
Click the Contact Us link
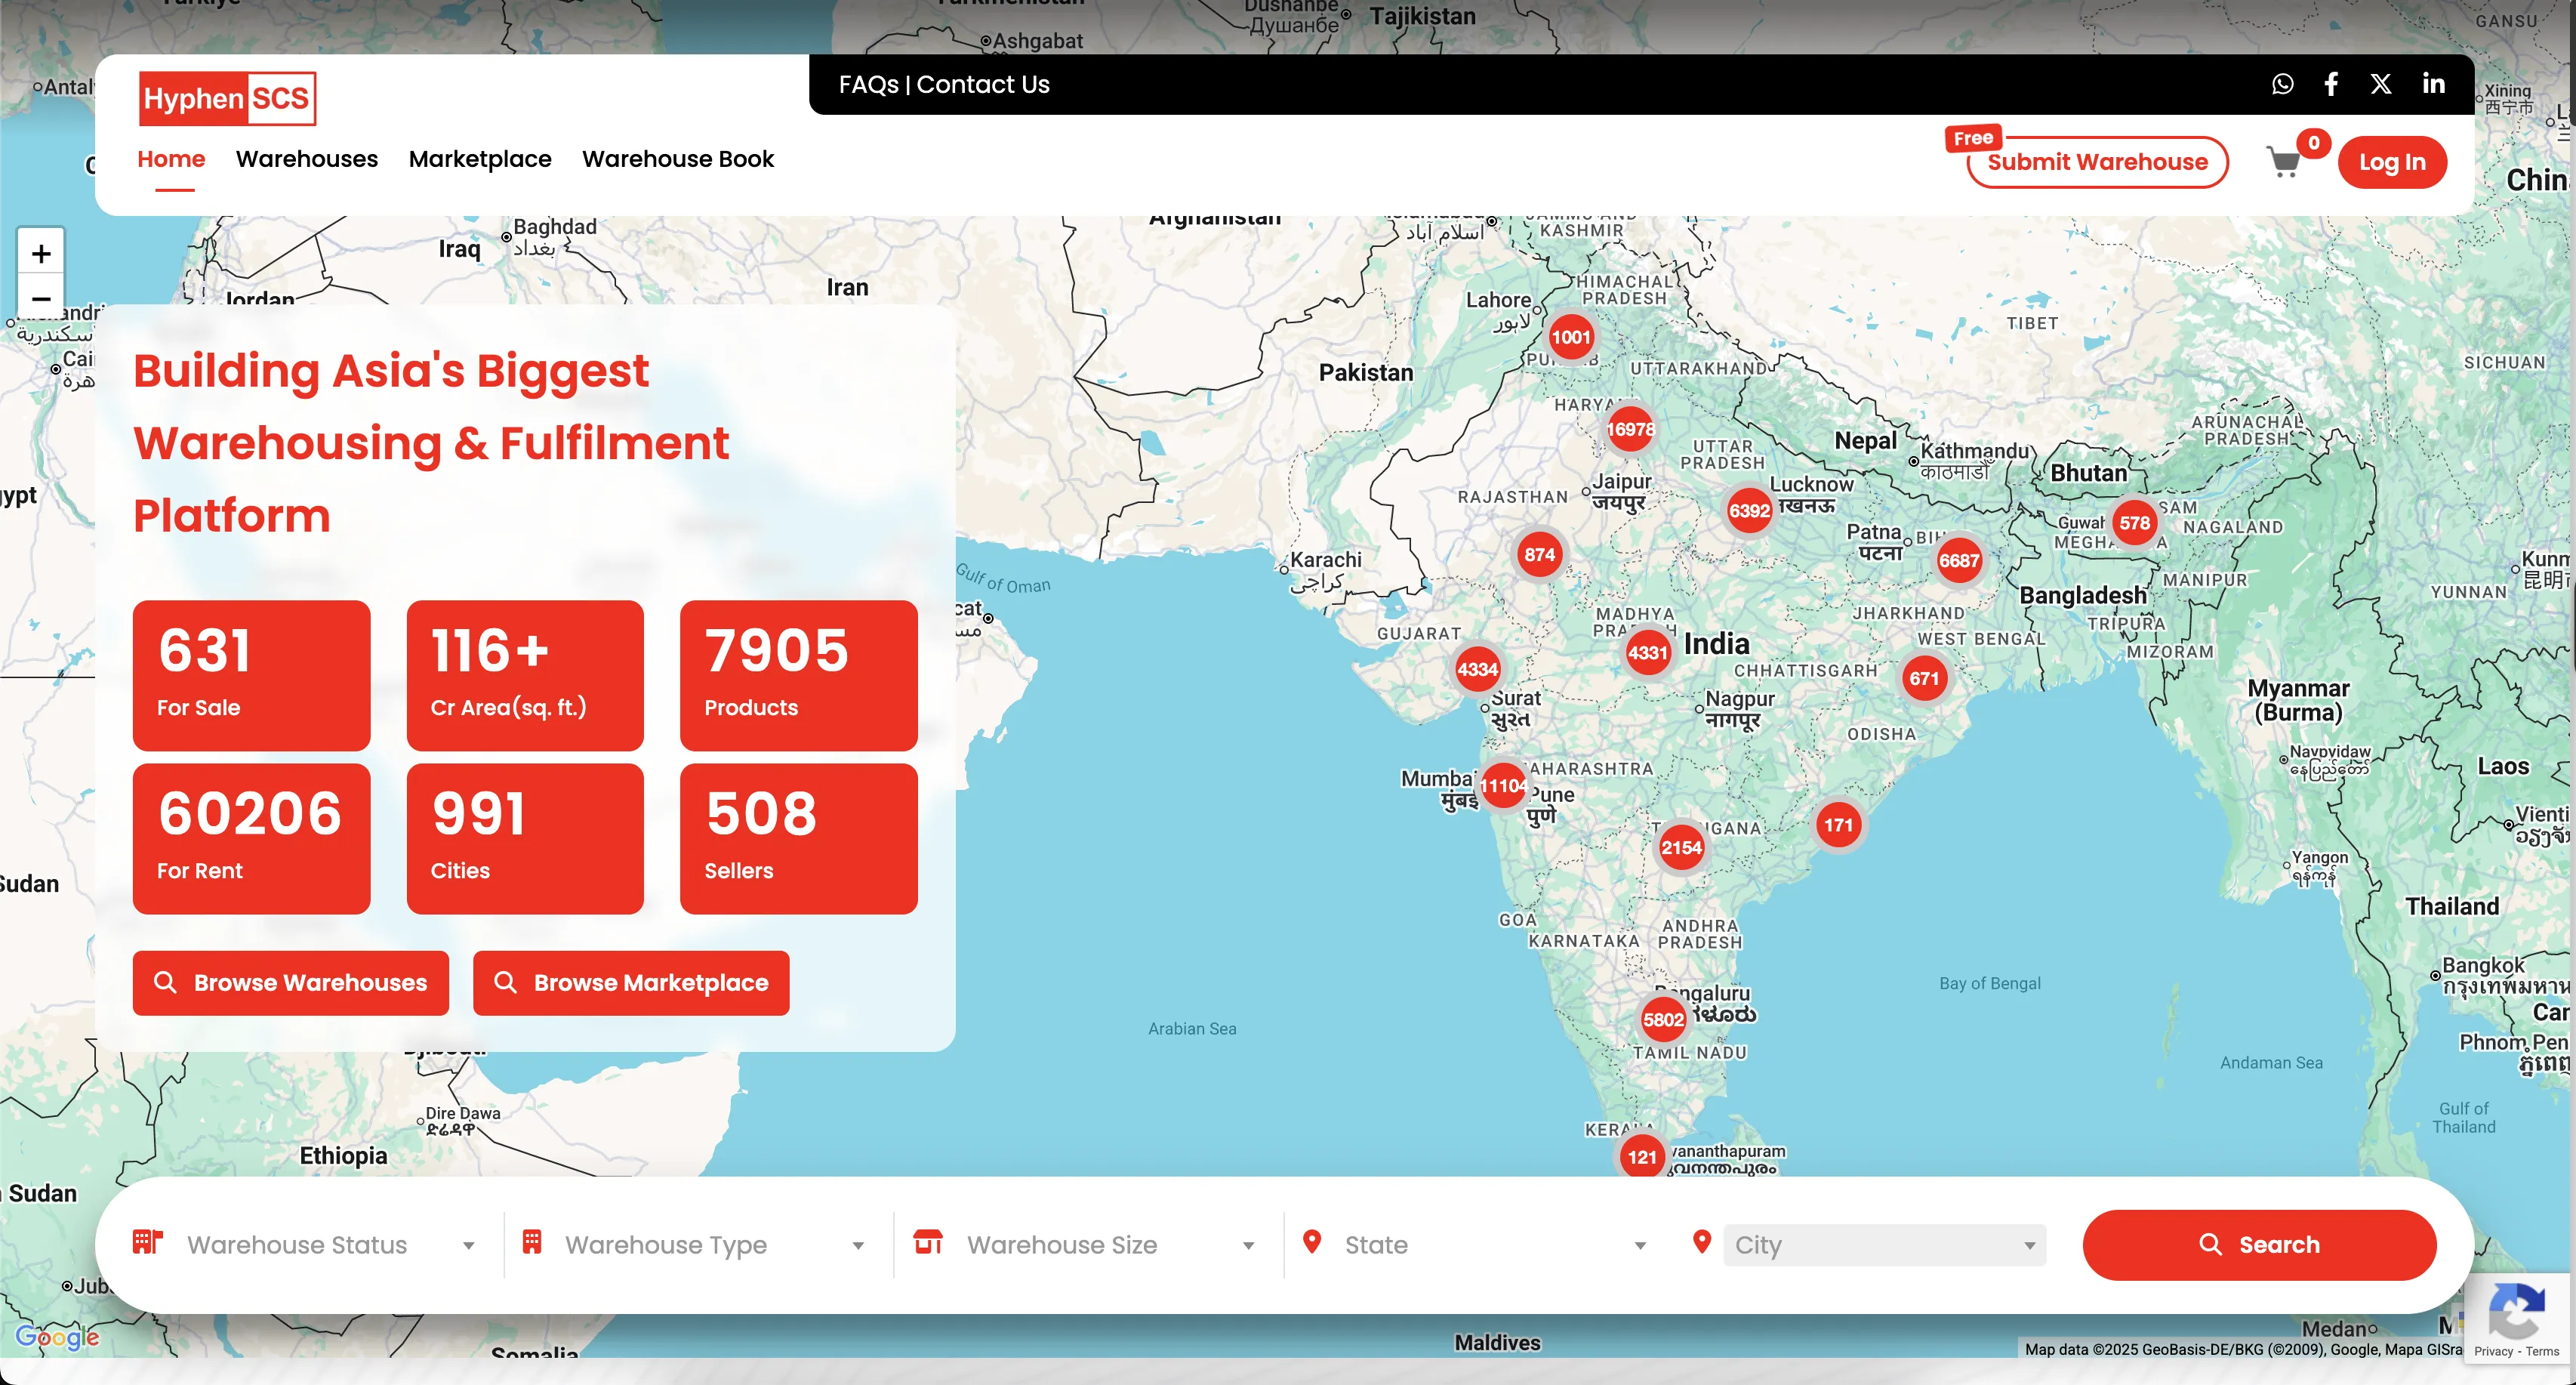982,85
